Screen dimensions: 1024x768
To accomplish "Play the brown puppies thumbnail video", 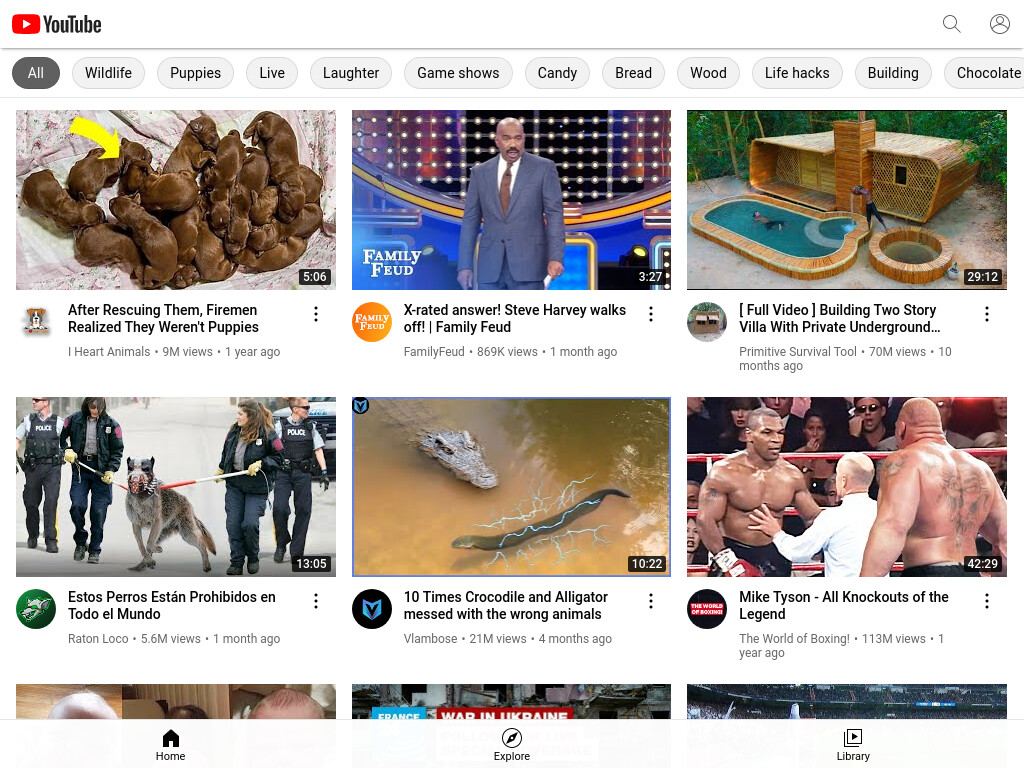I will [176, 200].
